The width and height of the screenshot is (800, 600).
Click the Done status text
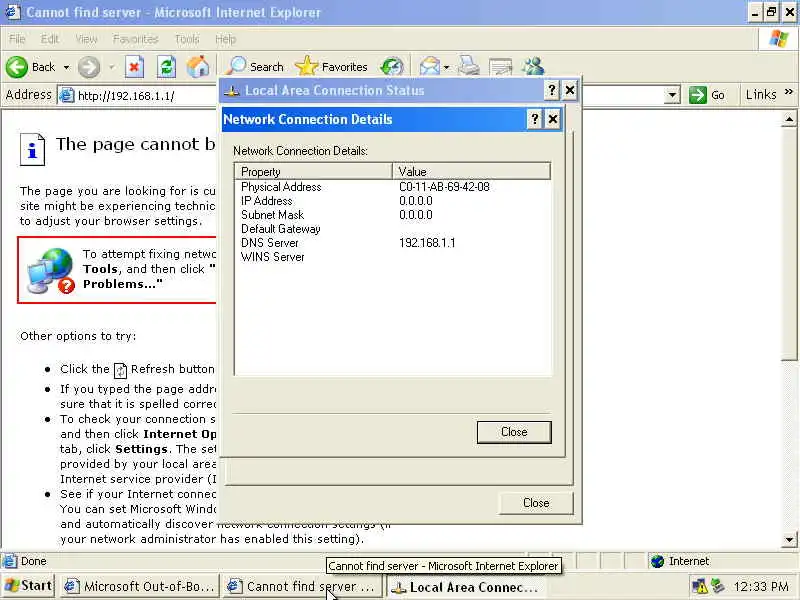tap(34, 561)
